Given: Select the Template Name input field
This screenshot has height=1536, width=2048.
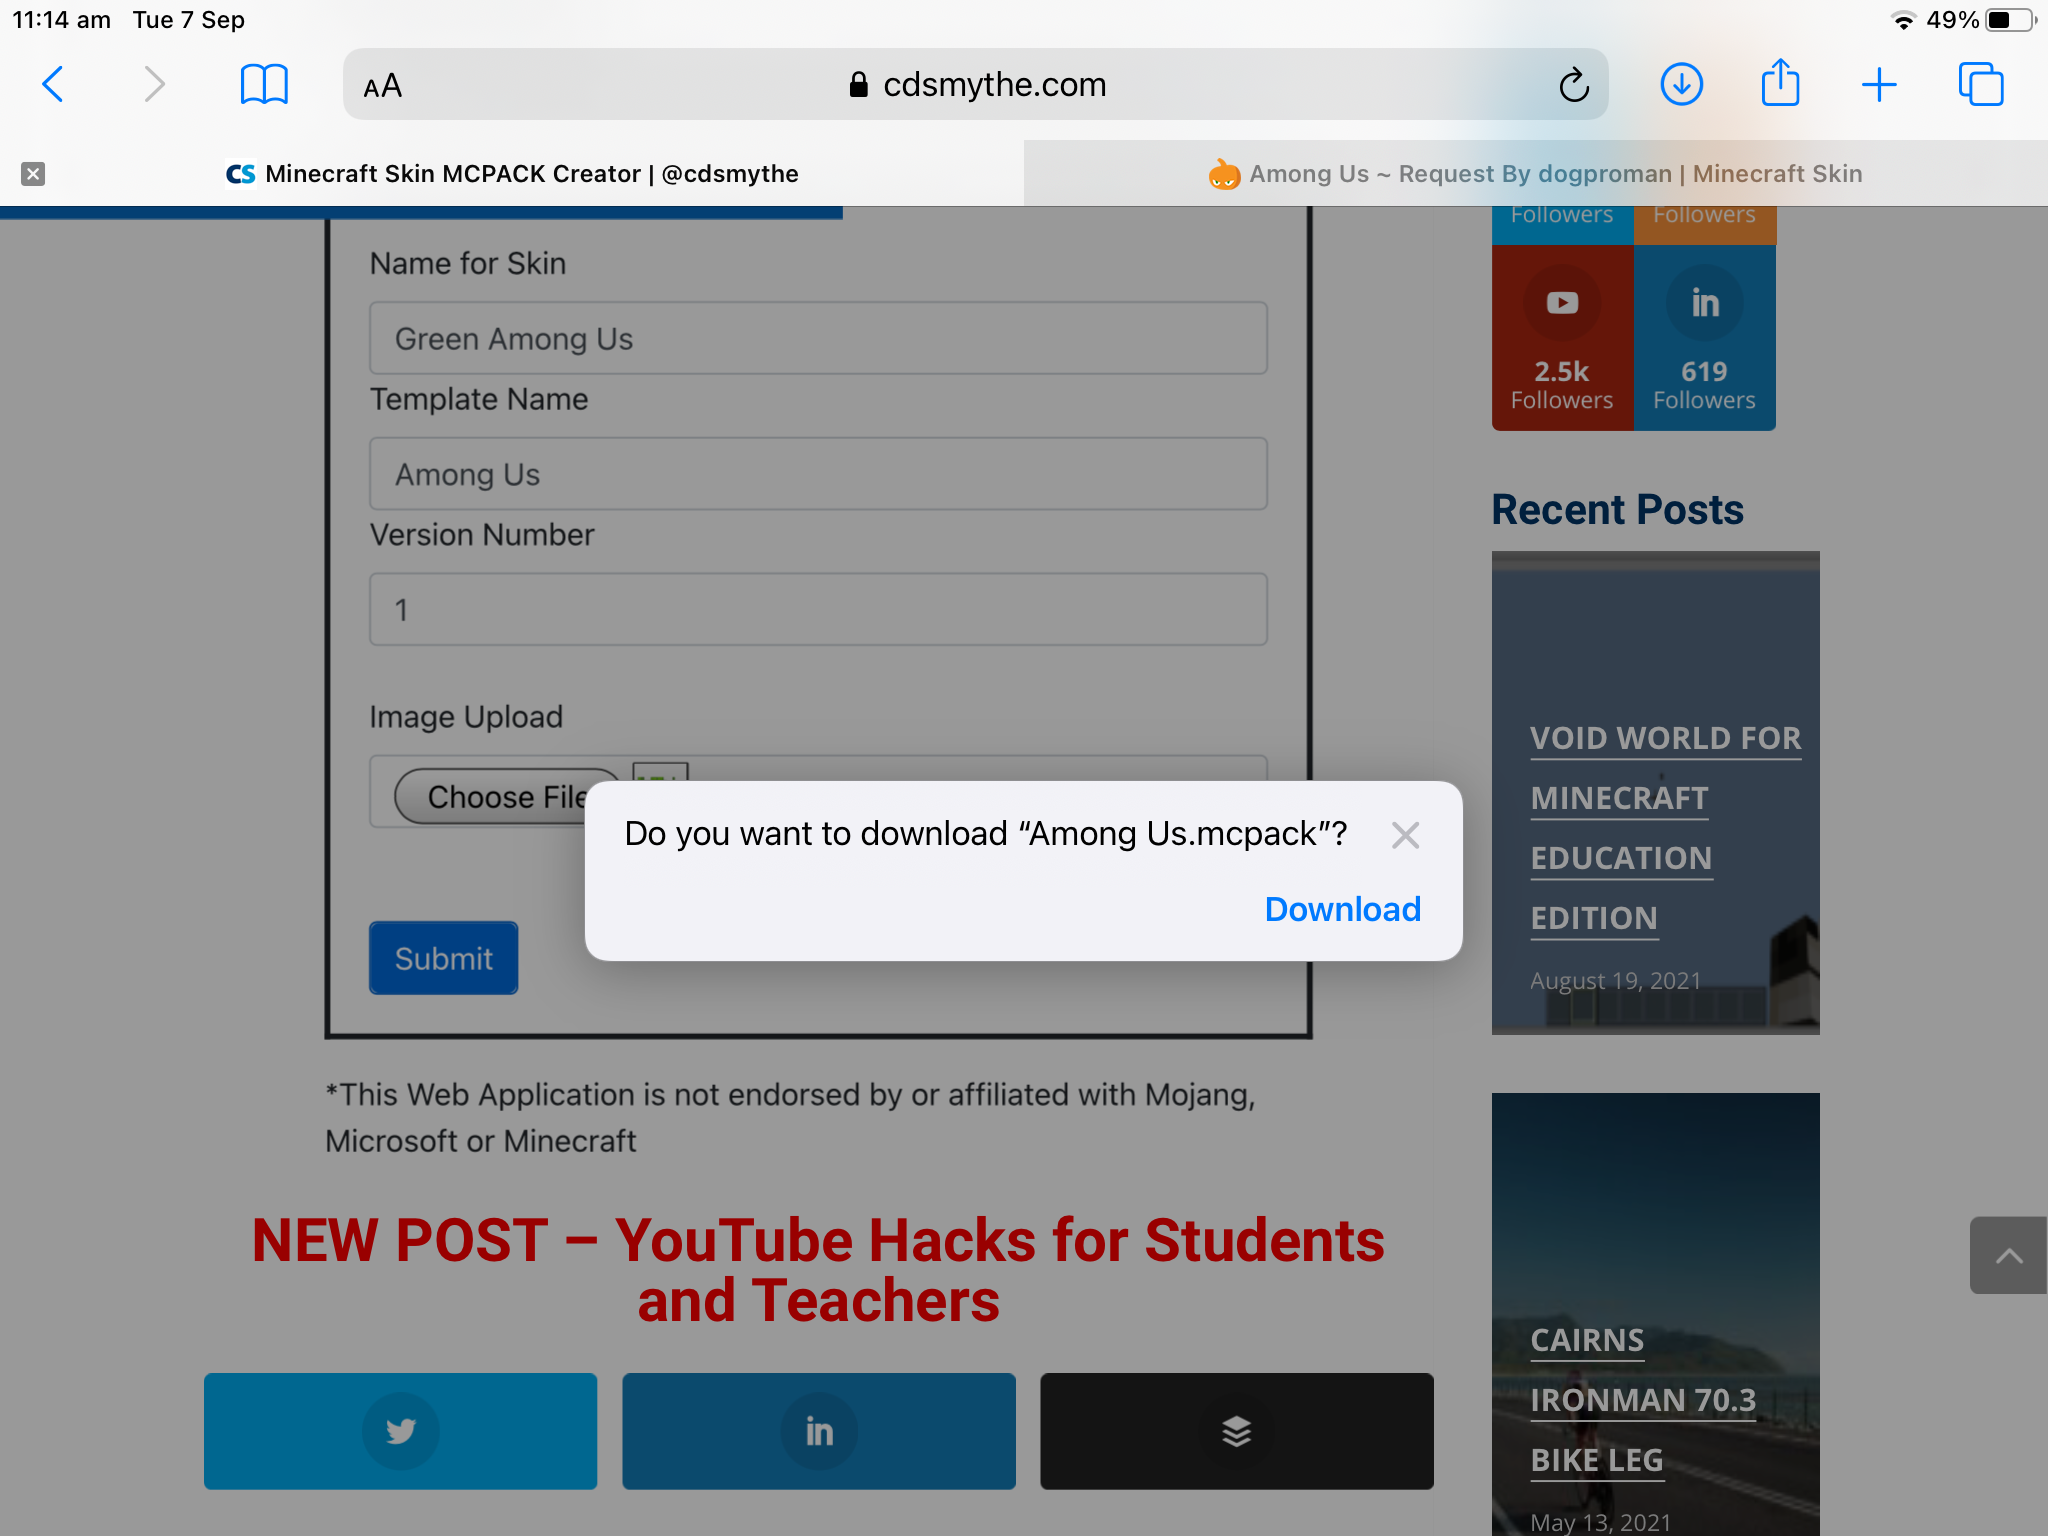Looking at the screenshot, I should [819, 474].
